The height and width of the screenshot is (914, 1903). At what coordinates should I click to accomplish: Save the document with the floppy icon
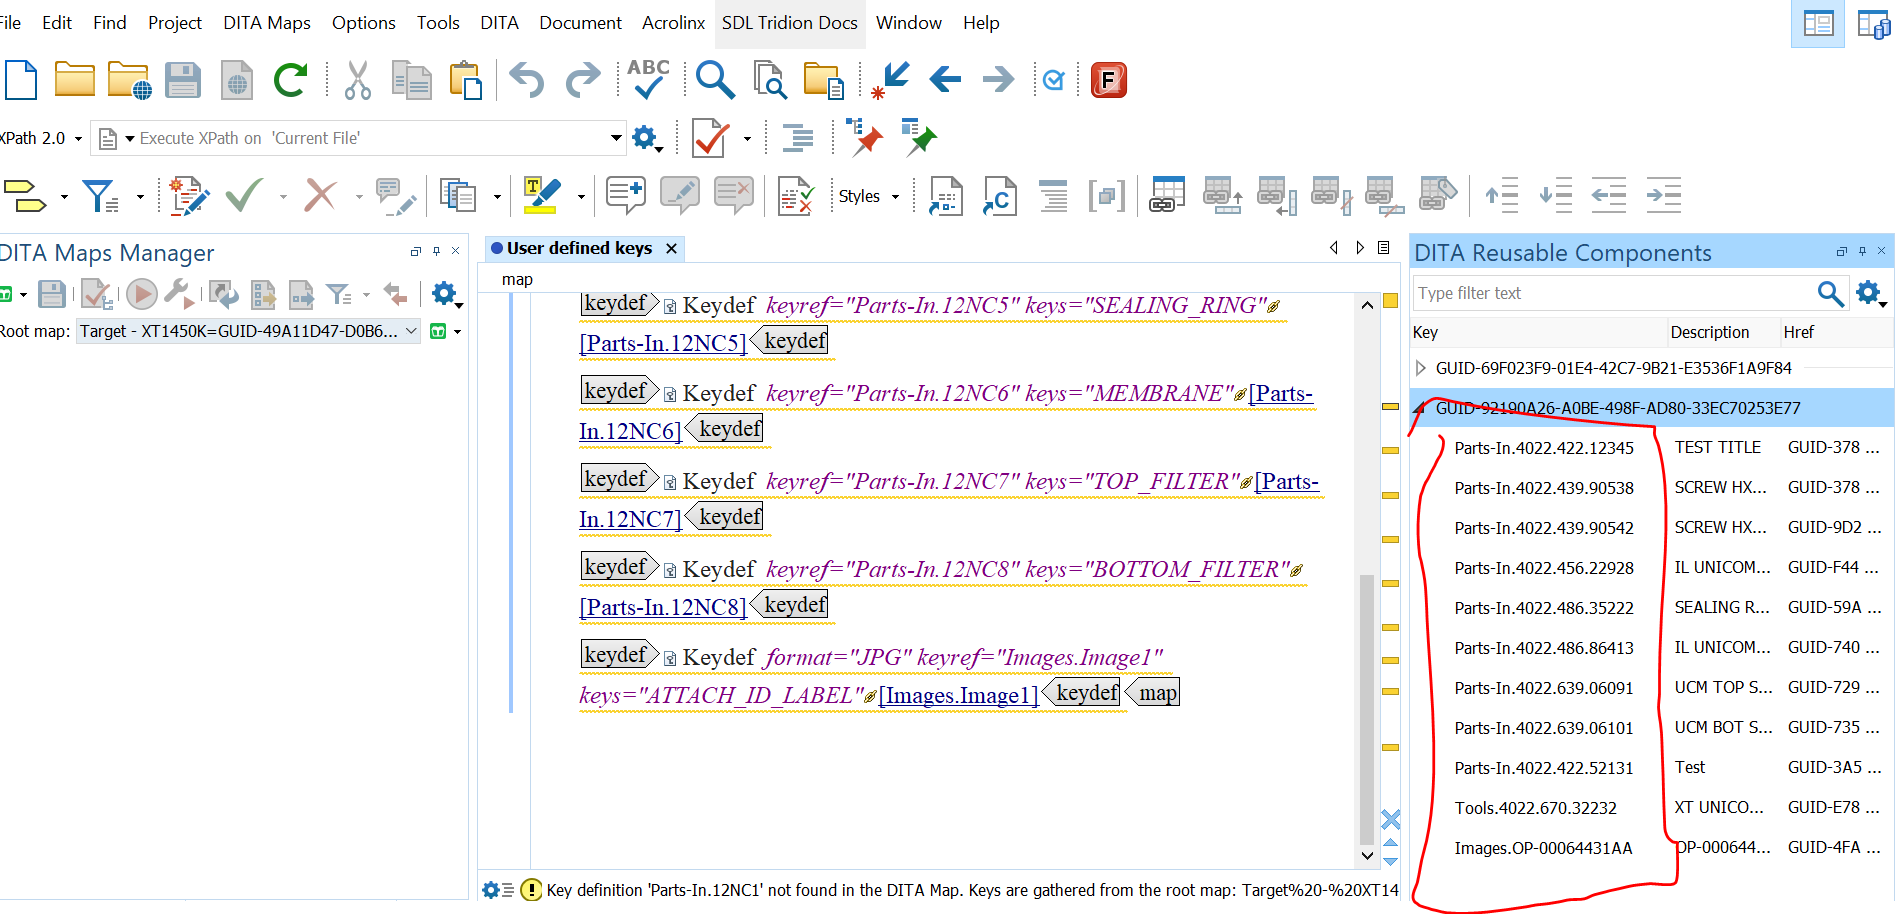(183, 80)
